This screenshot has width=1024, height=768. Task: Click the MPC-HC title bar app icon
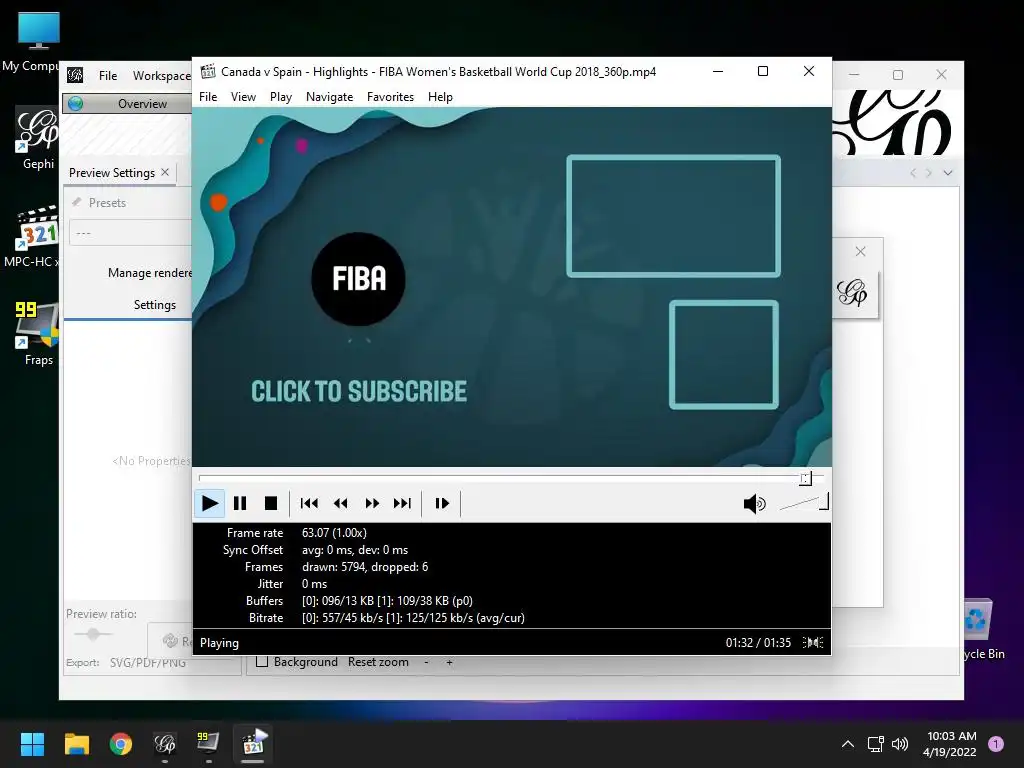[x=208, y=71]
